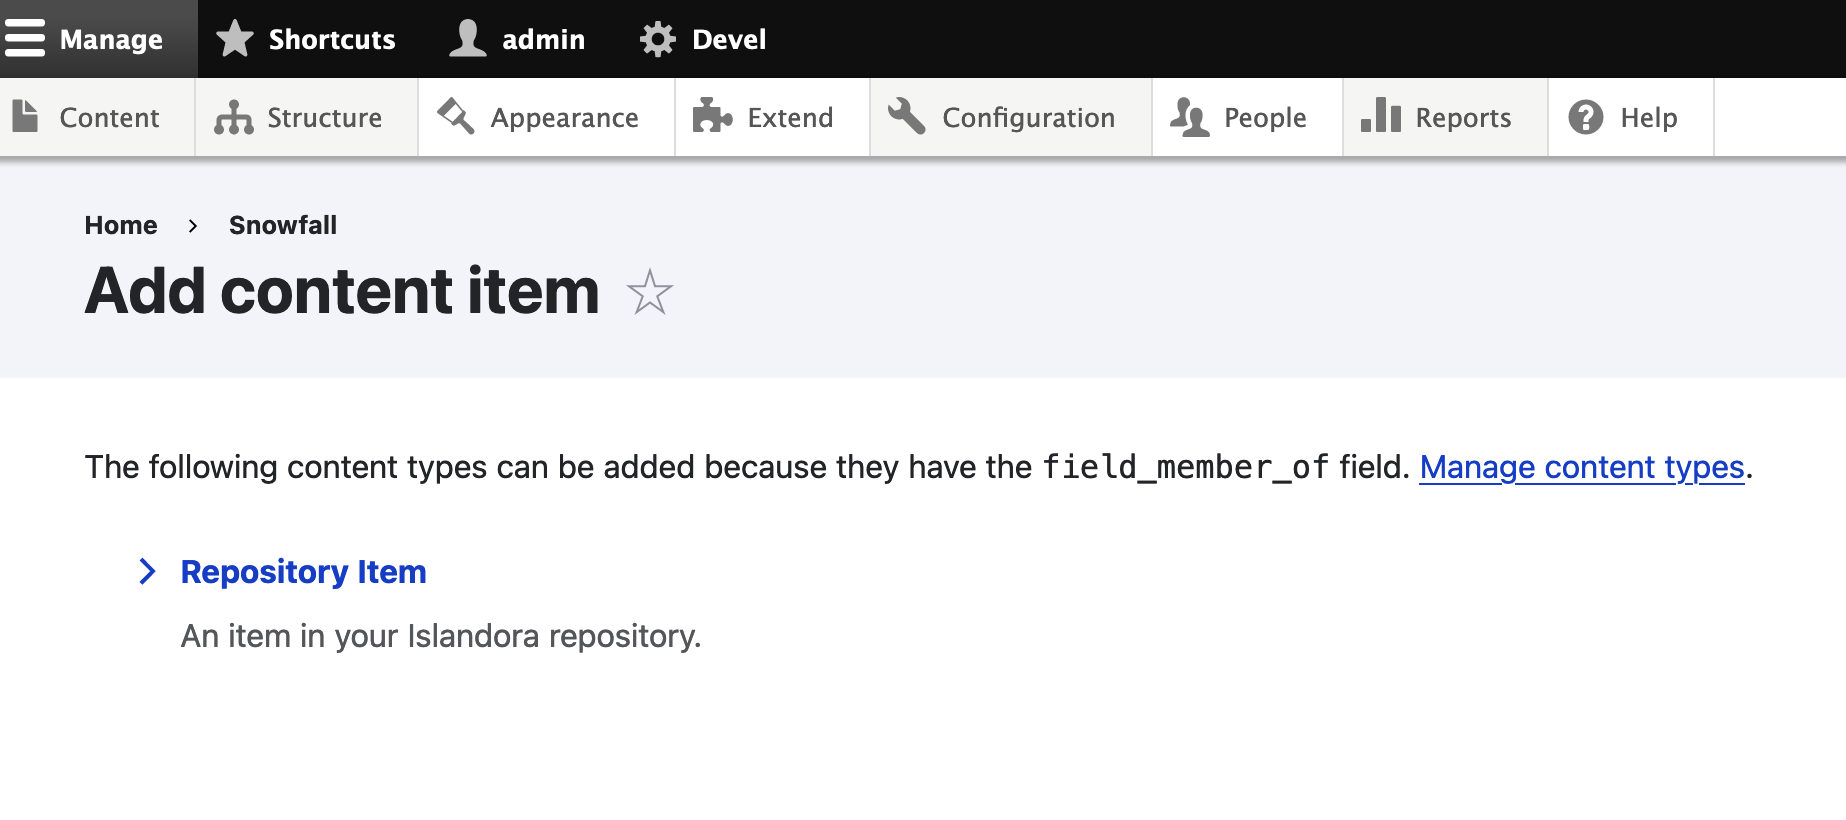This screenshot has width=1846, height=820.
Task: Click the Help question mark icon
Action: (x=1588, y=117)
